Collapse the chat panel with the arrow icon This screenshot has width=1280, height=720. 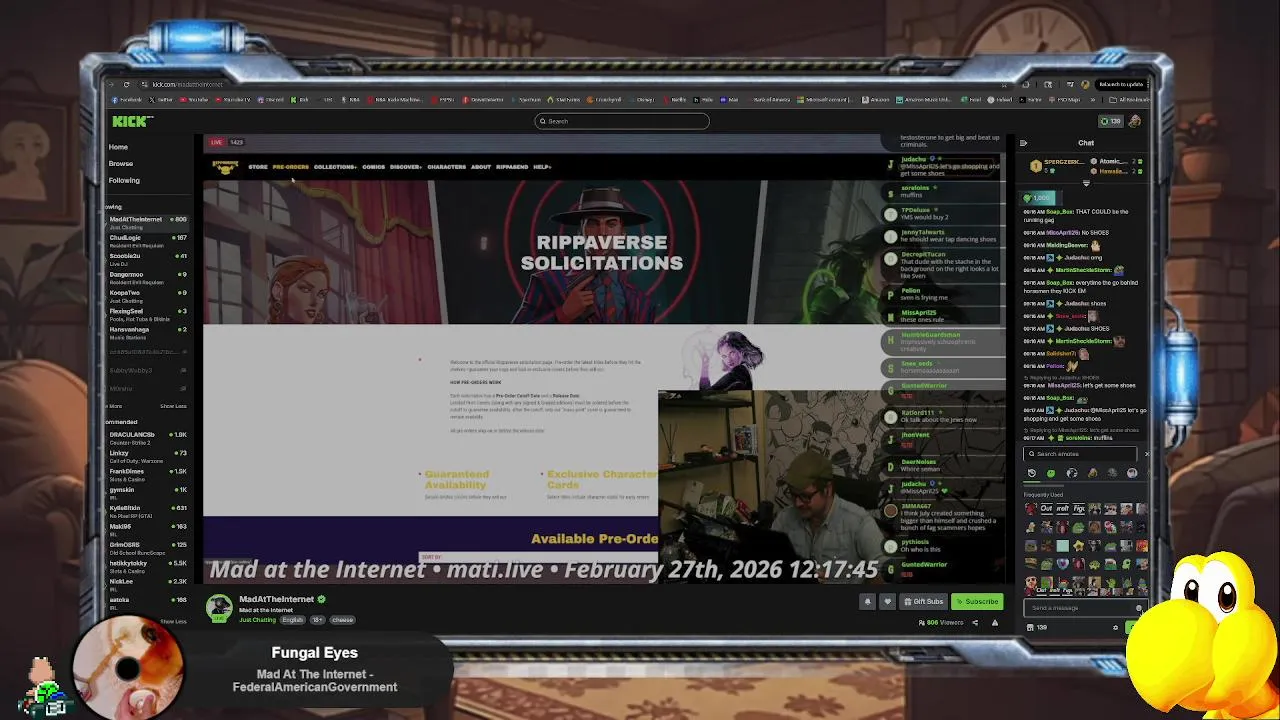[x=1023, y=143]
